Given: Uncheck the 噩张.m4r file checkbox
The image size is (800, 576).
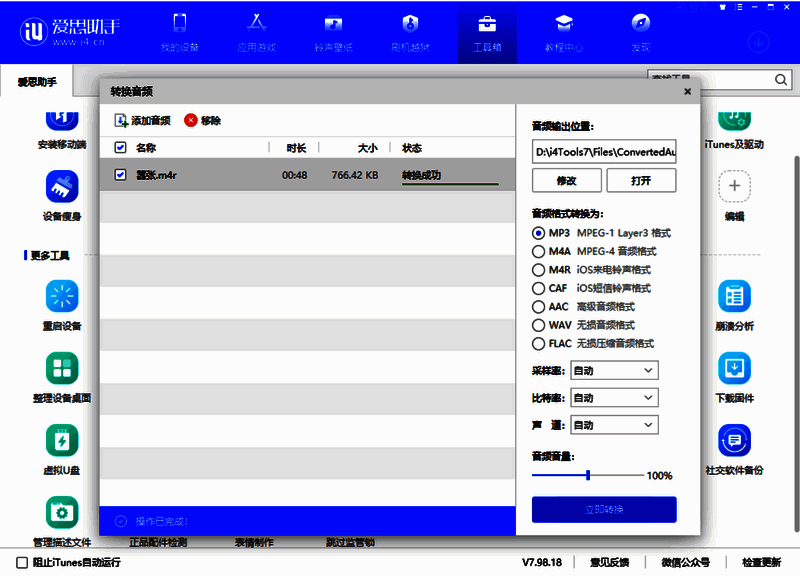Looking at the screenshot, I should tap(121, 175).
